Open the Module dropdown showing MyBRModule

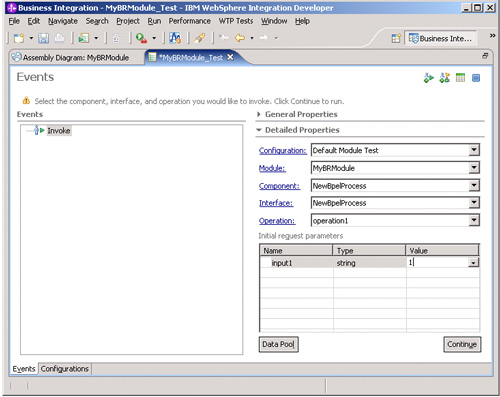[474, 168]
